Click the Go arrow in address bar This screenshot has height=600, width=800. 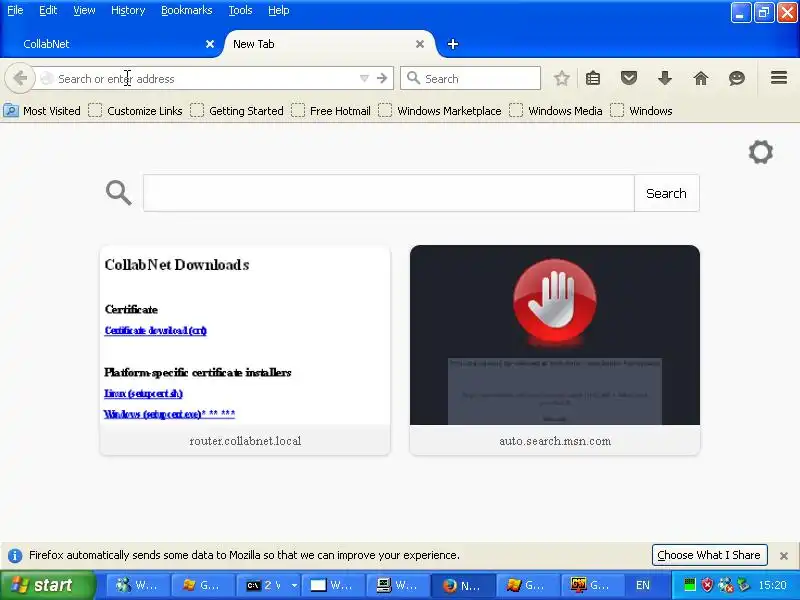[x=382, y=79]
